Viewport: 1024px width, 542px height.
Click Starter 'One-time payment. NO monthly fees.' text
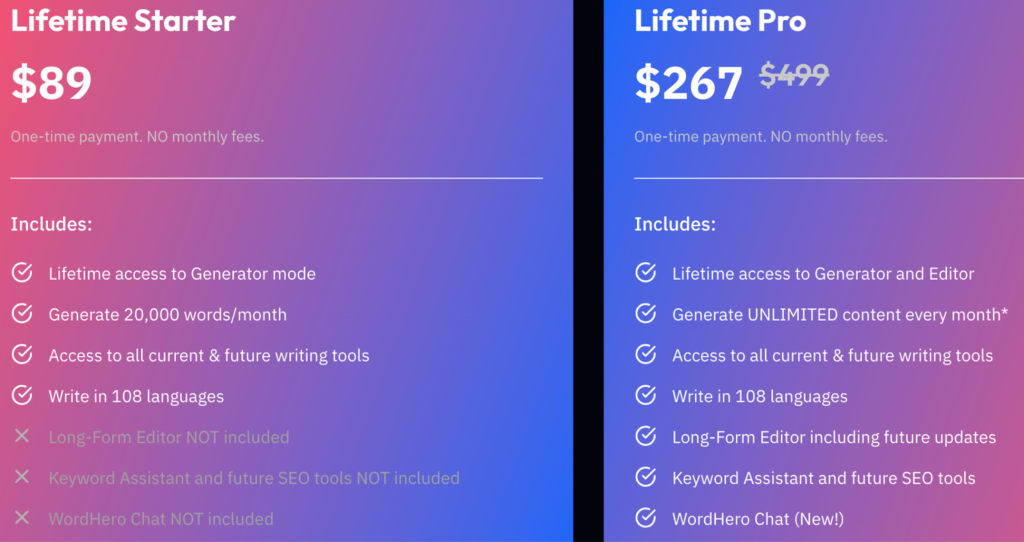[137, 136]
